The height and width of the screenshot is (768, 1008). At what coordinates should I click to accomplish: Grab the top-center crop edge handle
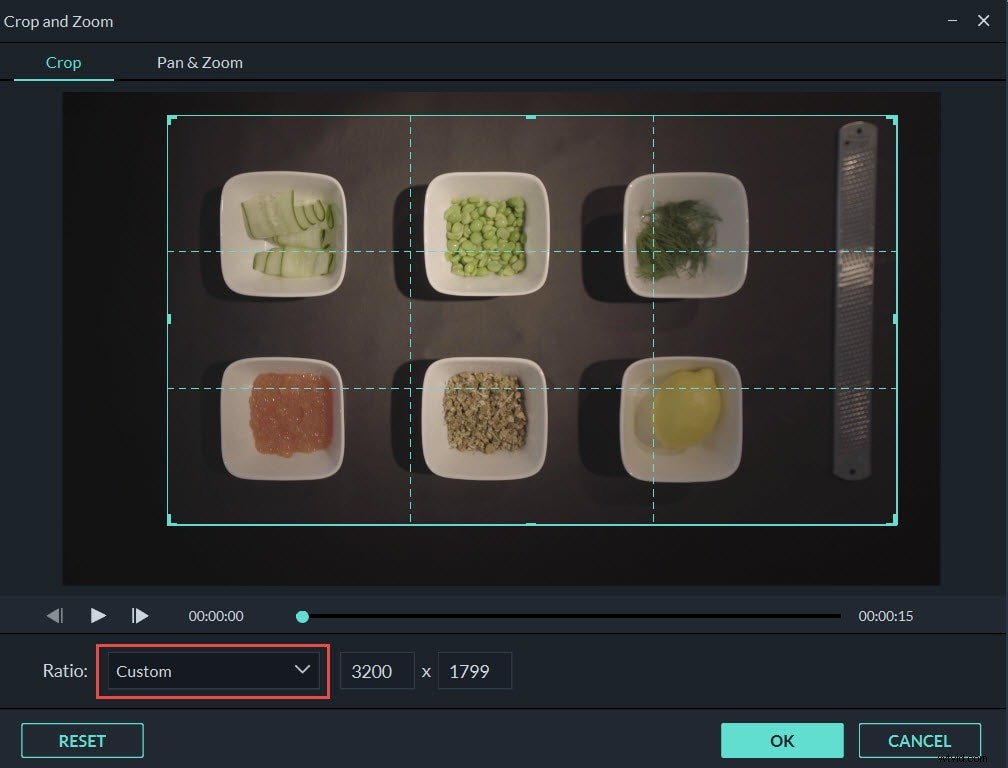pyautogui.click(x=531, y=117)
